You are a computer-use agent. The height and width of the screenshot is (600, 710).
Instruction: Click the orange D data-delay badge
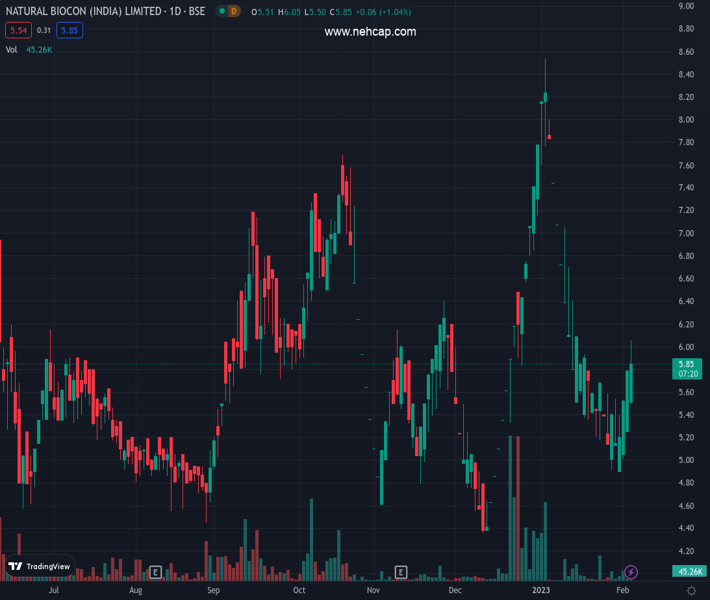pos(234,11)
